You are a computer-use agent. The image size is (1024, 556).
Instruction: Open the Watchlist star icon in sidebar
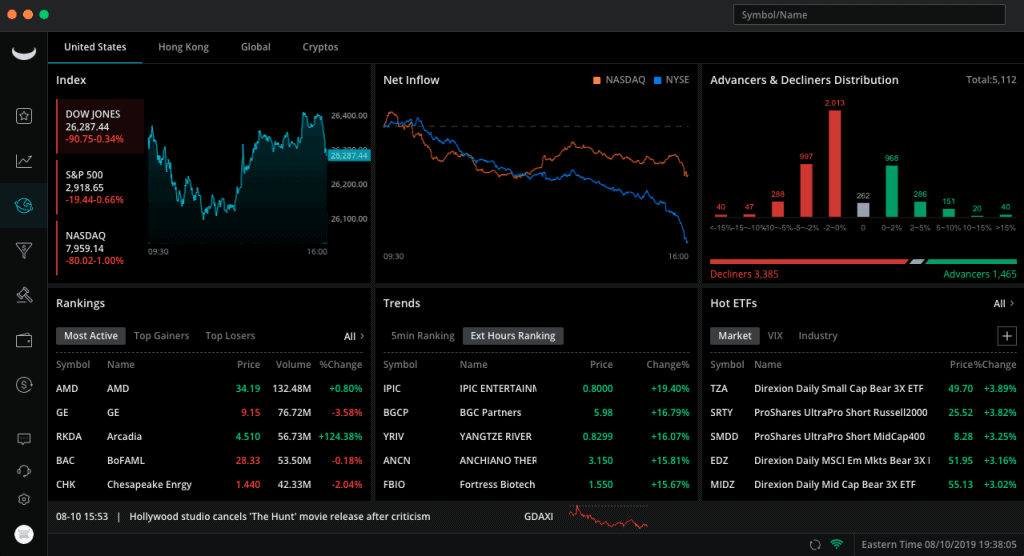click(x=24, y=116)
